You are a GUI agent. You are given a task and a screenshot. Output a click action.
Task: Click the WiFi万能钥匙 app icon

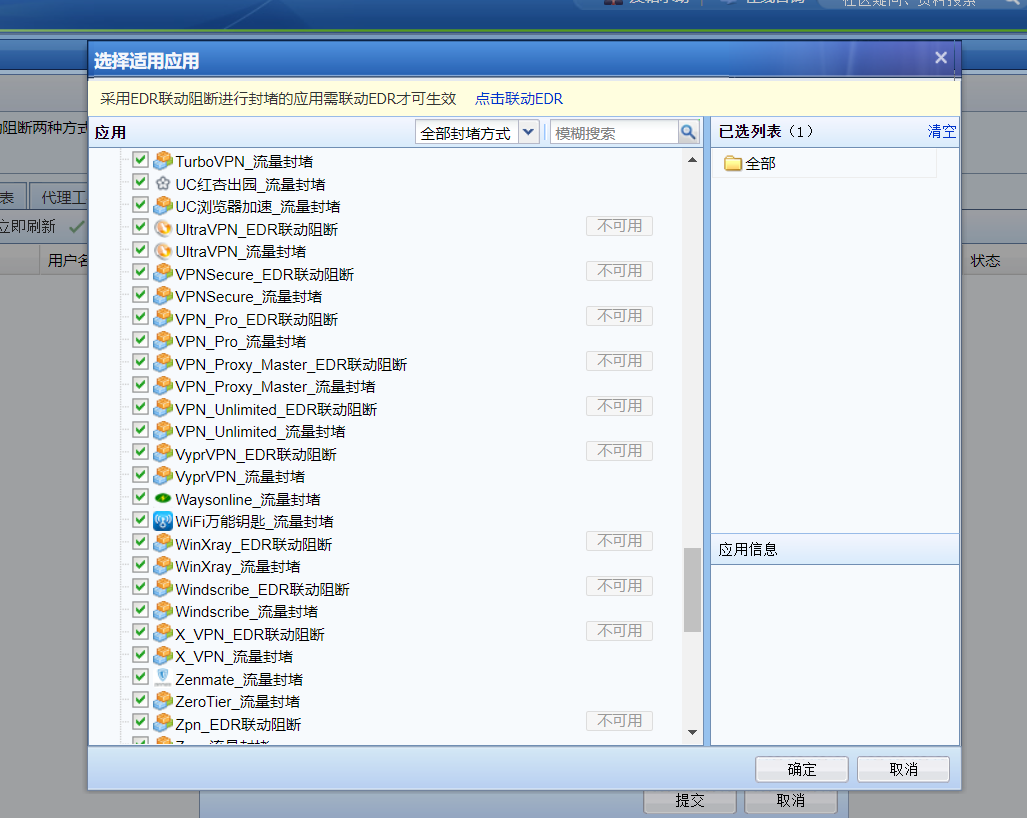click(x=163, y=521)
